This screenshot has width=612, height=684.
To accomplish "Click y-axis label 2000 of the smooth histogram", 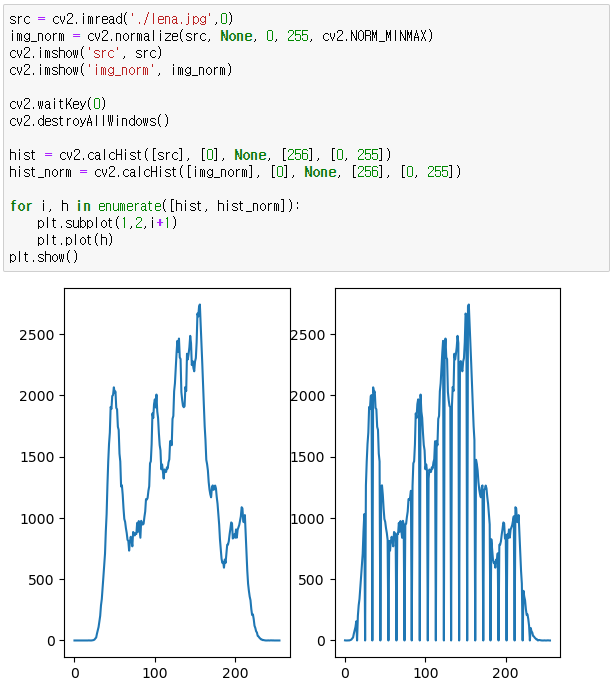I will (37, 396).
